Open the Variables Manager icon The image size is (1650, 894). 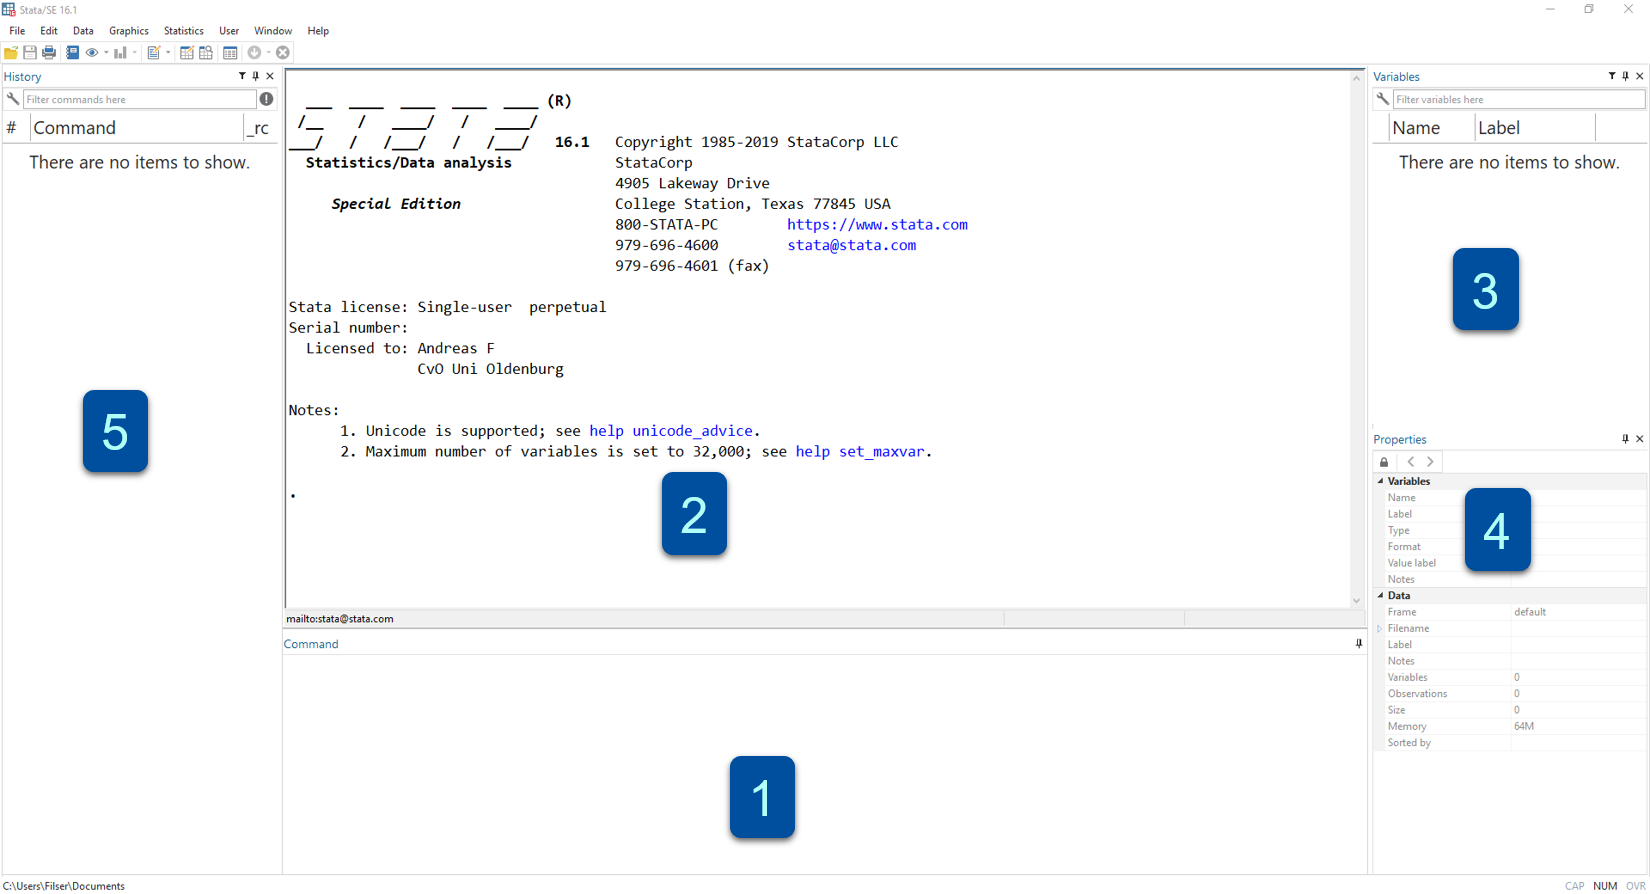pyautogui.click(x=230, y=52)
